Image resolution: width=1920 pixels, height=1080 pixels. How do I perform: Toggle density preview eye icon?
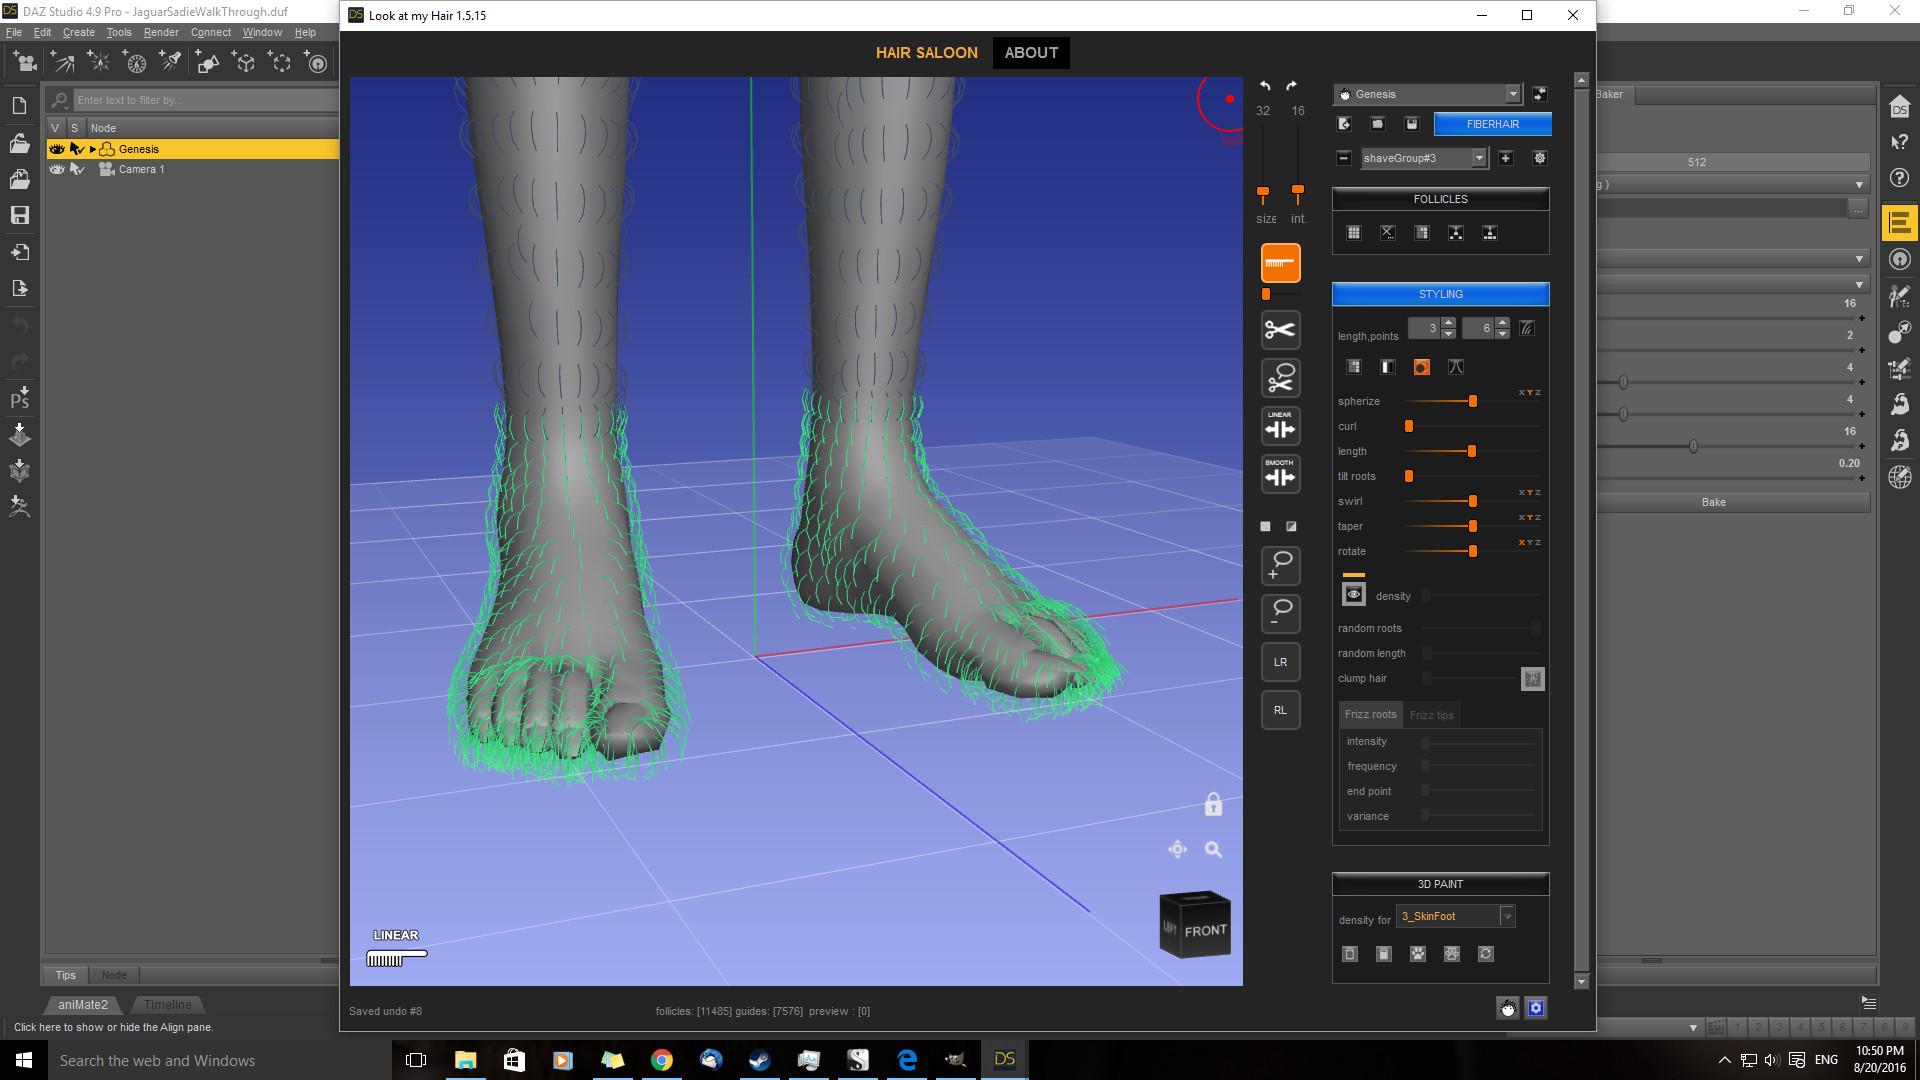tap(1353, 595)
